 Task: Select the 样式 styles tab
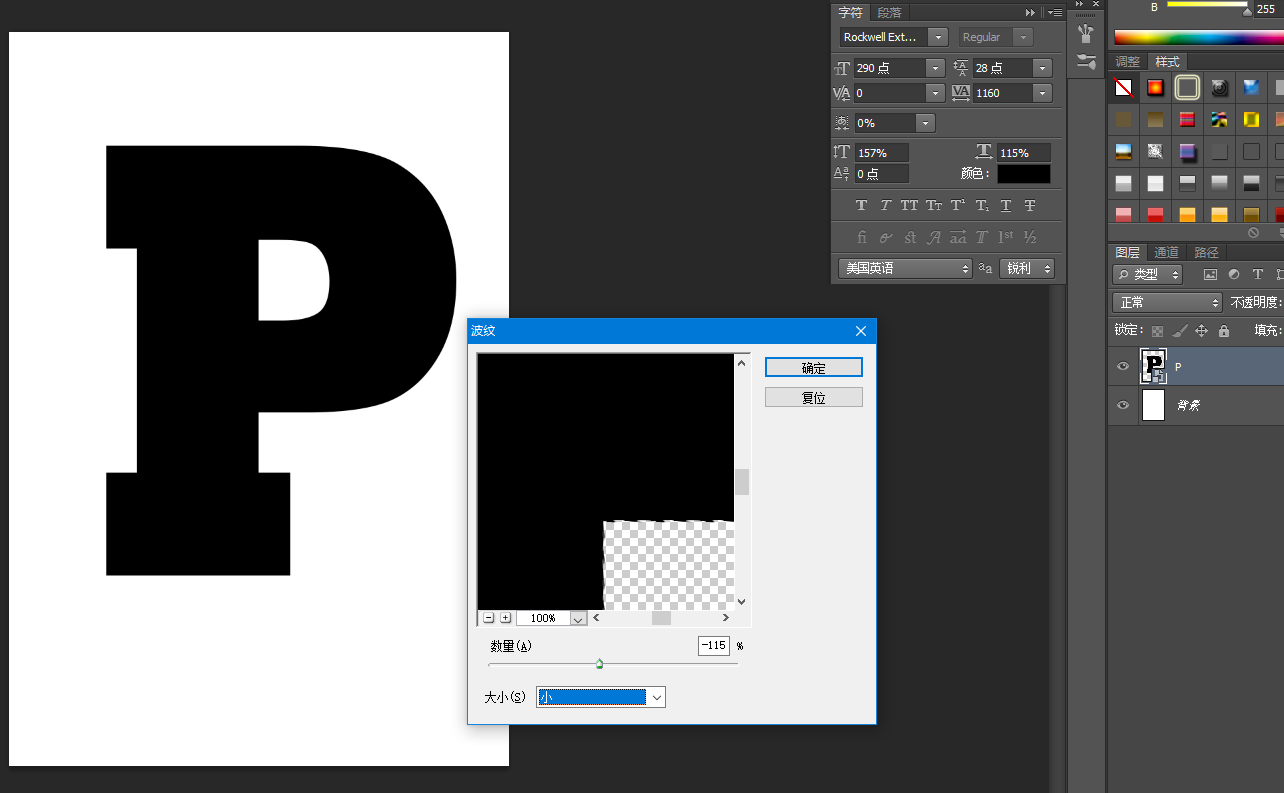click(1167, 62)
